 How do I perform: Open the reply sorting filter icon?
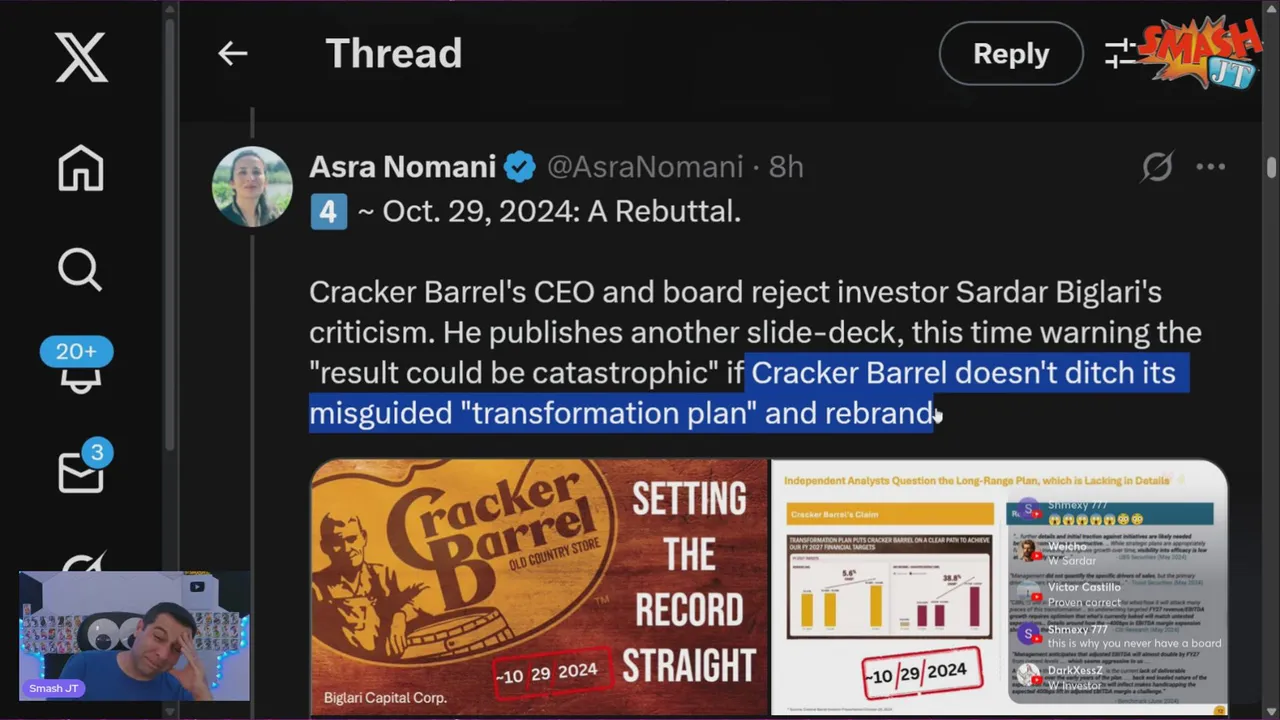(1121, 54)
